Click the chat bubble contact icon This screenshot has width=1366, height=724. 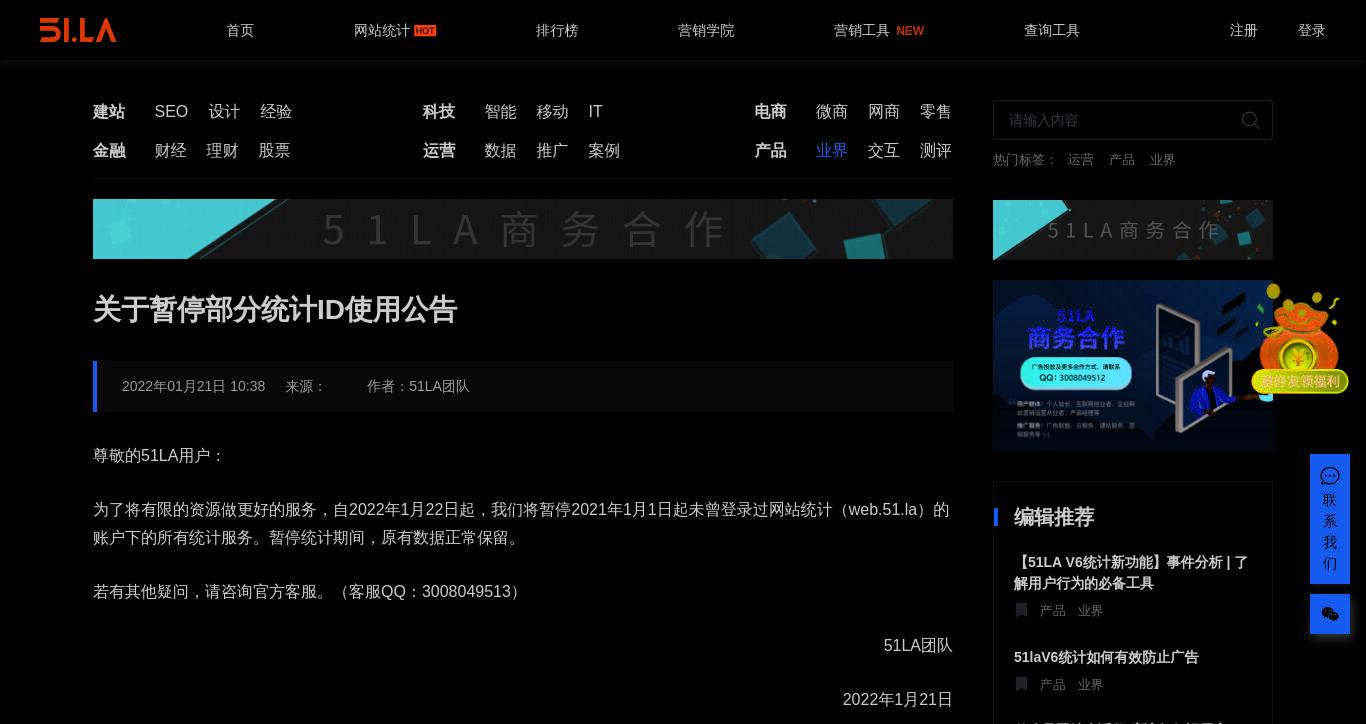(x=1330, y=476)
